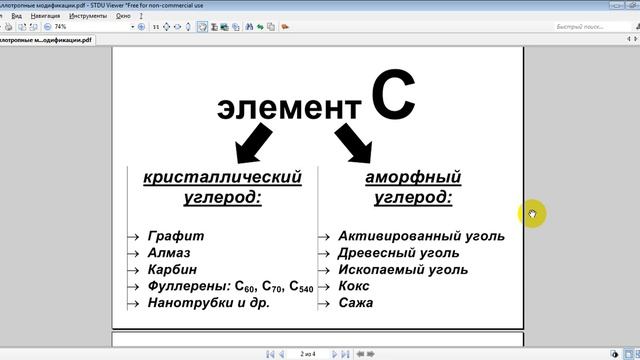Select the image selection tool icon
Image resolution: width=640 pixels, height=360 pixels.
[224, 27]
